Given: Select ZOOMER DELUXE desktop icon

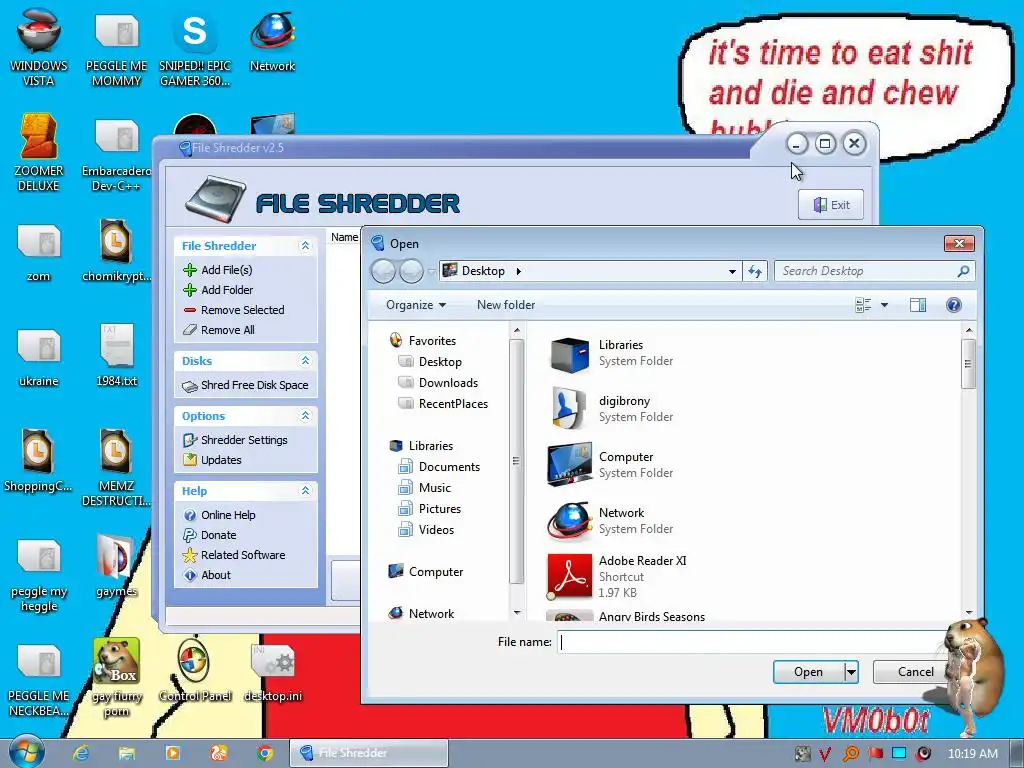Looking at the screenshot, I should pyautogui.click(x=39, y=153).
